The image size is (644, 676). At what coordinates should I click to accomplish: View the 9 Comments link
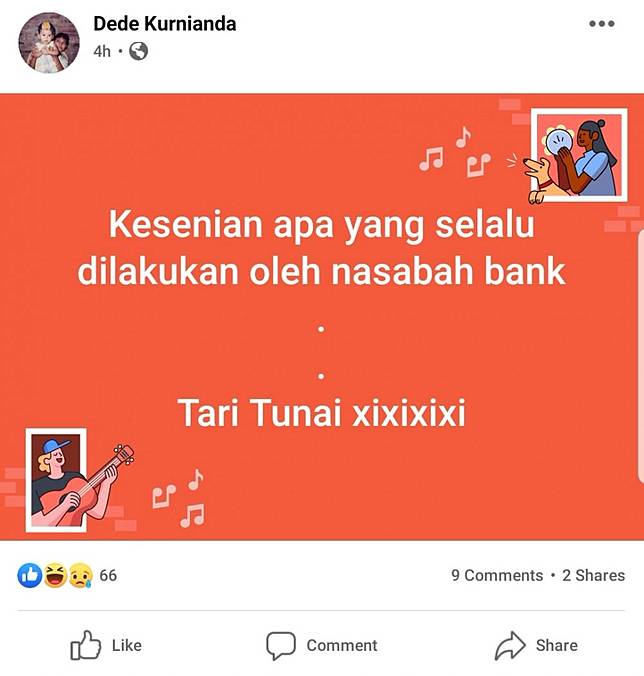click(497, 576)
